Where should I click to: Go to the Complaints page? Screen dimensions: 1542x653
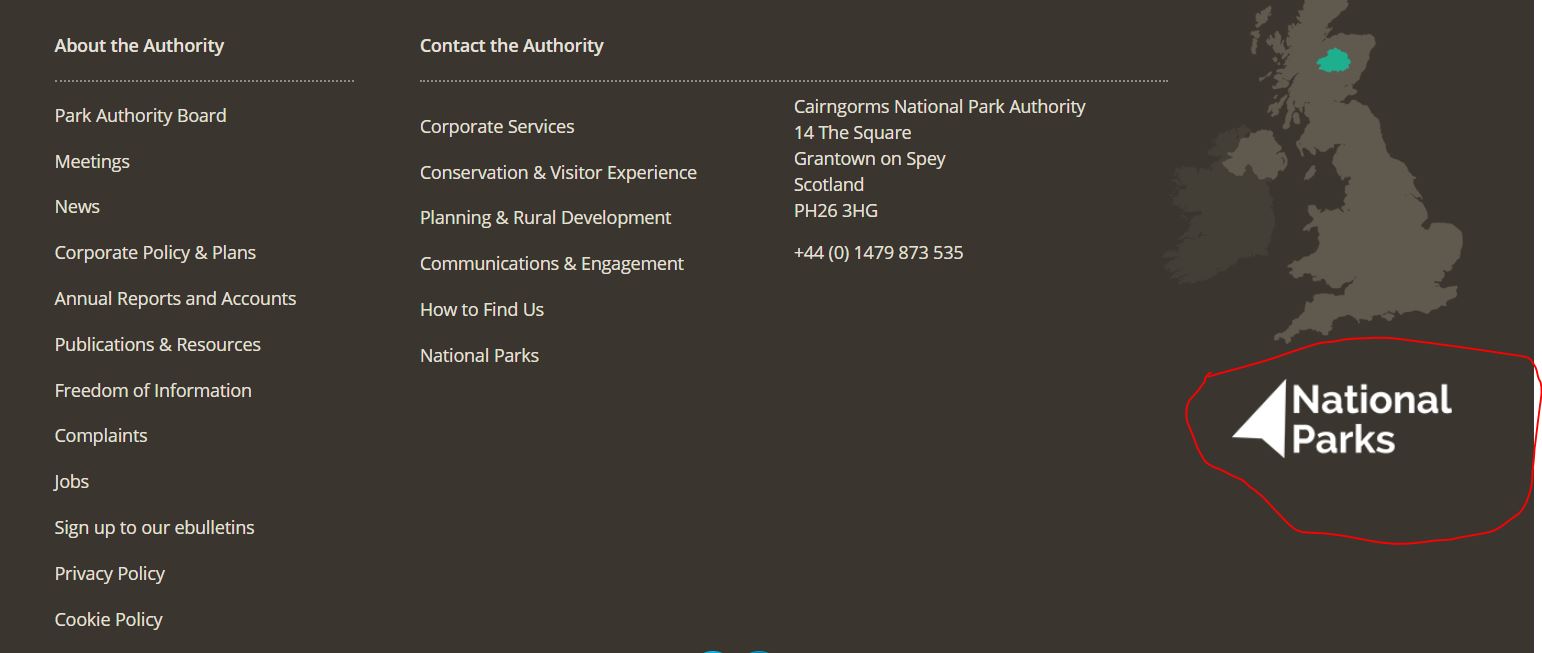point(101,435)
